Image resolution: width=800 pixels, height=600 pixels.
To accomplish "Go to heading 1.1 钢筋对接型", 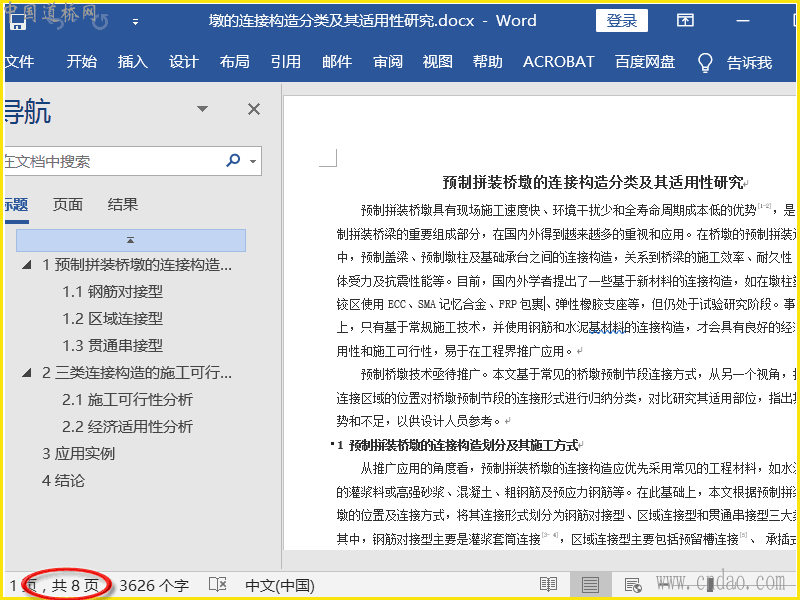I will tap(113, 292).
